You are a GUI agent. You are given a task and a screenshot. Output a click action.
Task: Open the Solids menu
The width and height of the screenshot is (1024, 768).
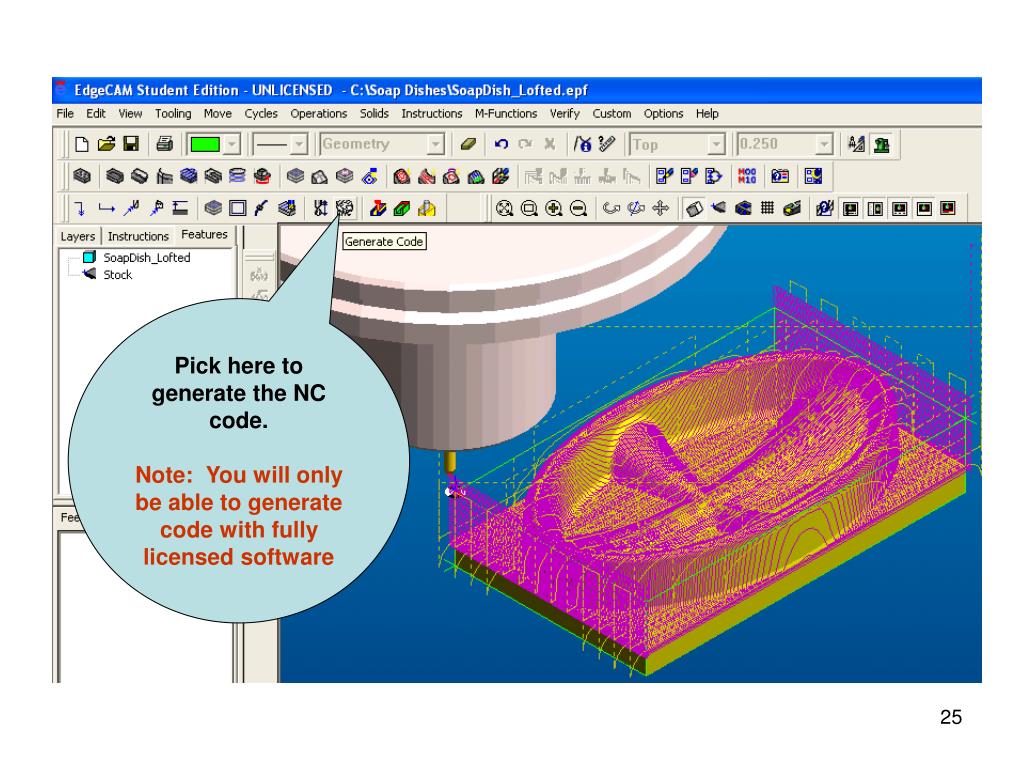point(374,114)
